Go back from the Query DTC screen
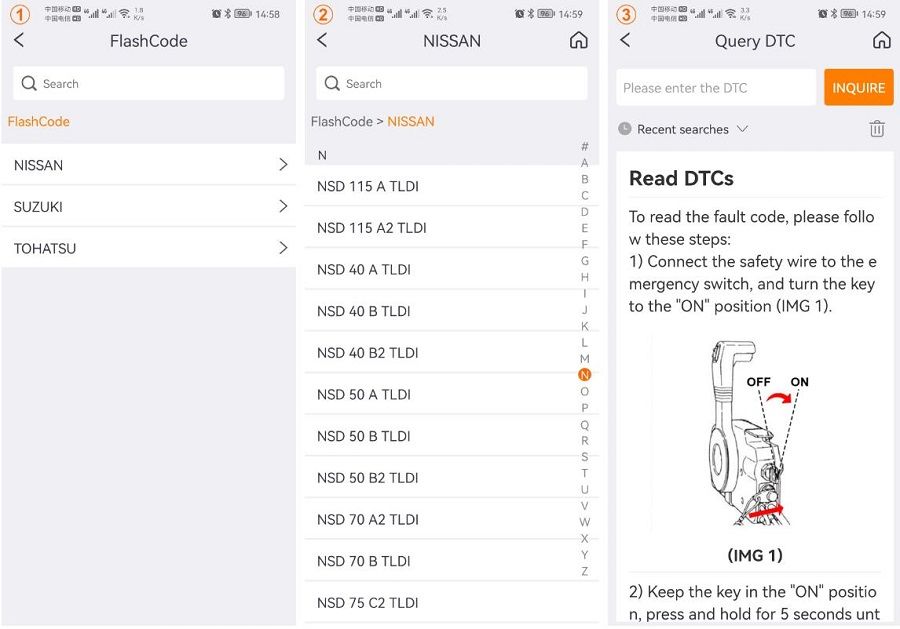900x629 pixels. pyautogui.click(x=625, y=40)
